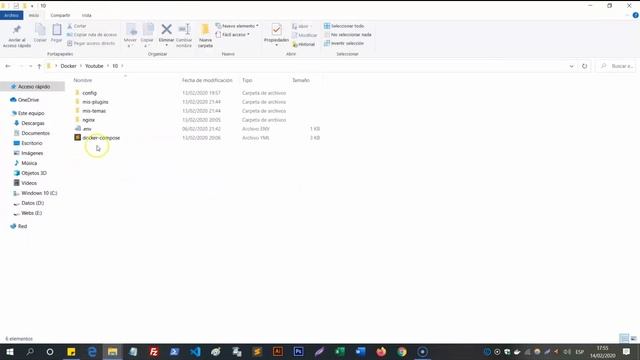Click Anclar al Acceso rápido pin icon

pyautogui.click(x=17, y=30)
